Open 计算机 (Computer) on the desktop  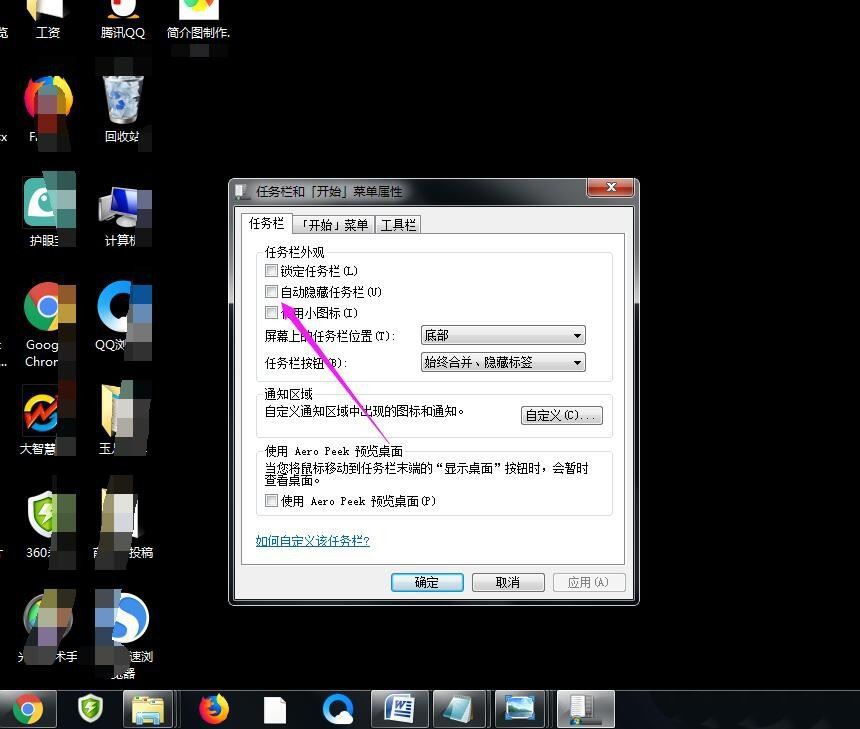click(122, 205)
